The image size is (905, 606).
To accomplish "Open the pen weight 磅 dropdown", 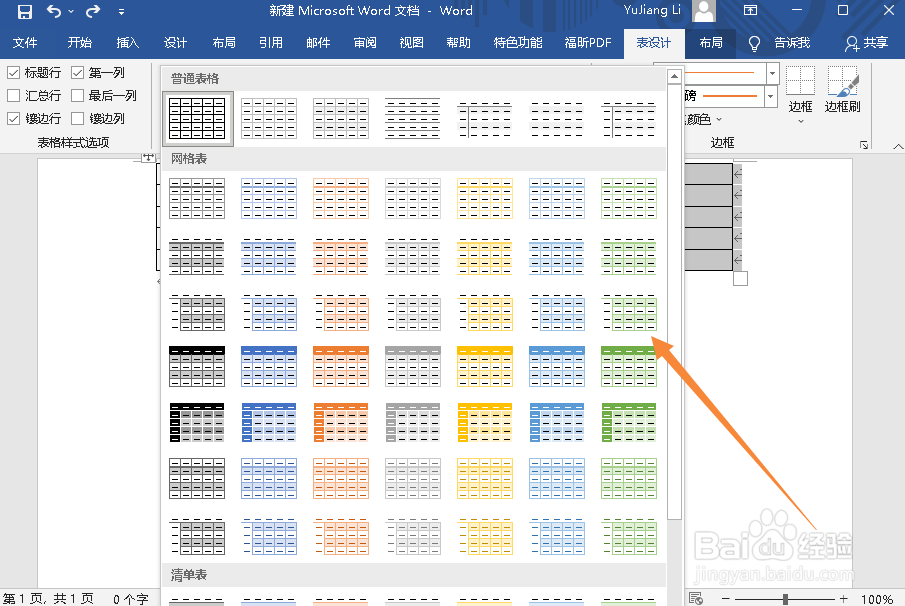I will click(771, 96).
